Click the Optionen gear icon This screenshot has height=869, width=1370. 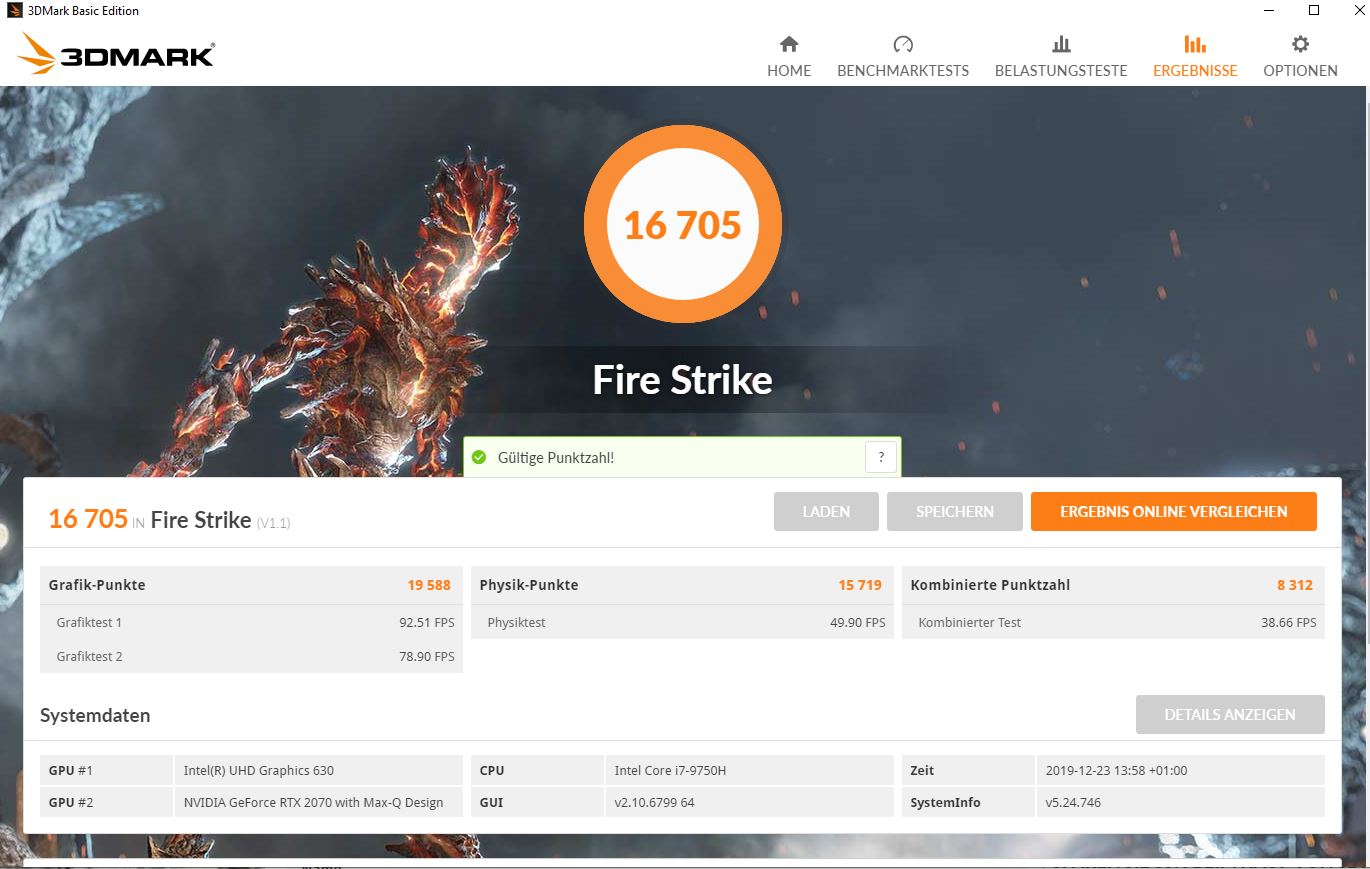click(x=1300, y=44)
